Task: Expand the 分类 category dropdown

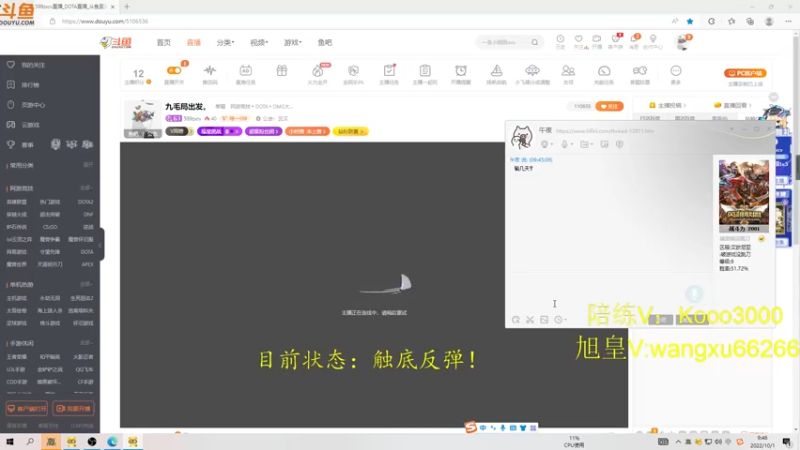Action: (225, 42)
